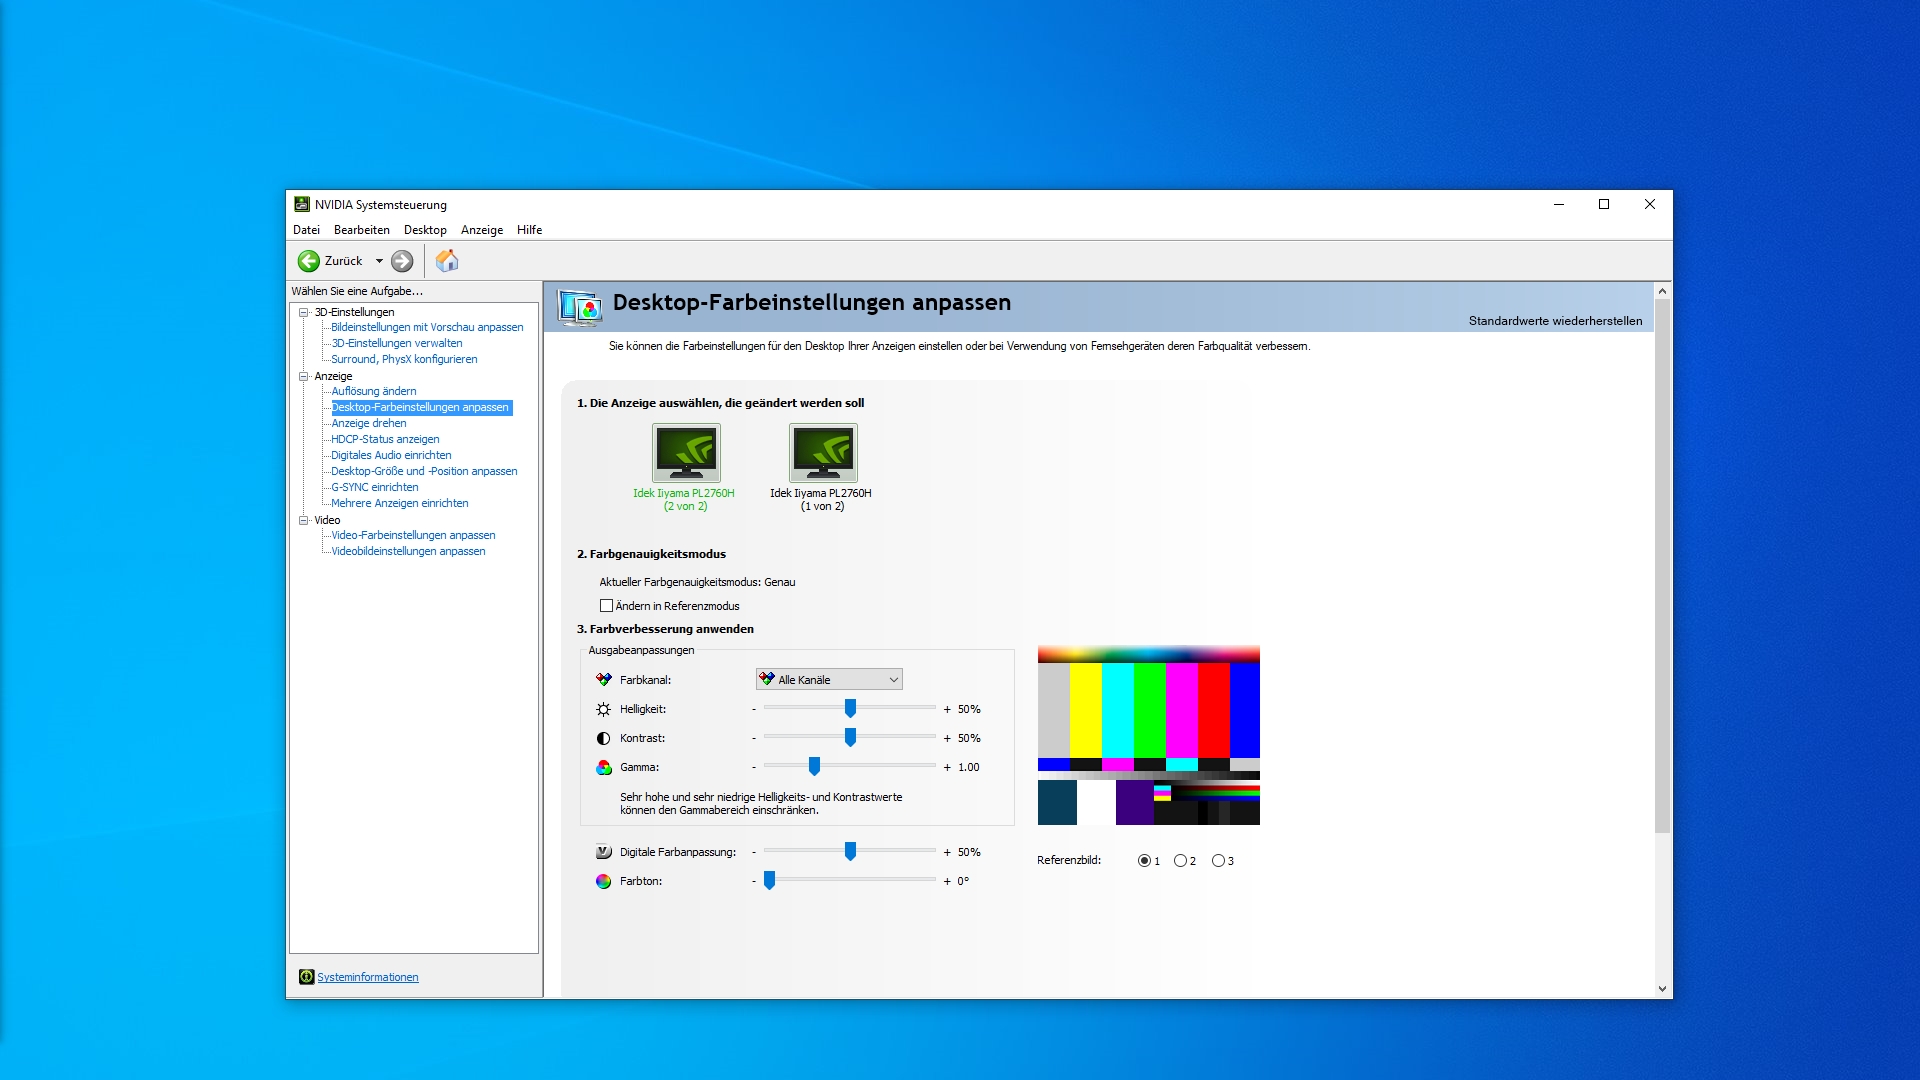Viewport: 1920px width, 1080px height.
Task: Click the Farbton slider handle
Action: click(x=769, y=880)
